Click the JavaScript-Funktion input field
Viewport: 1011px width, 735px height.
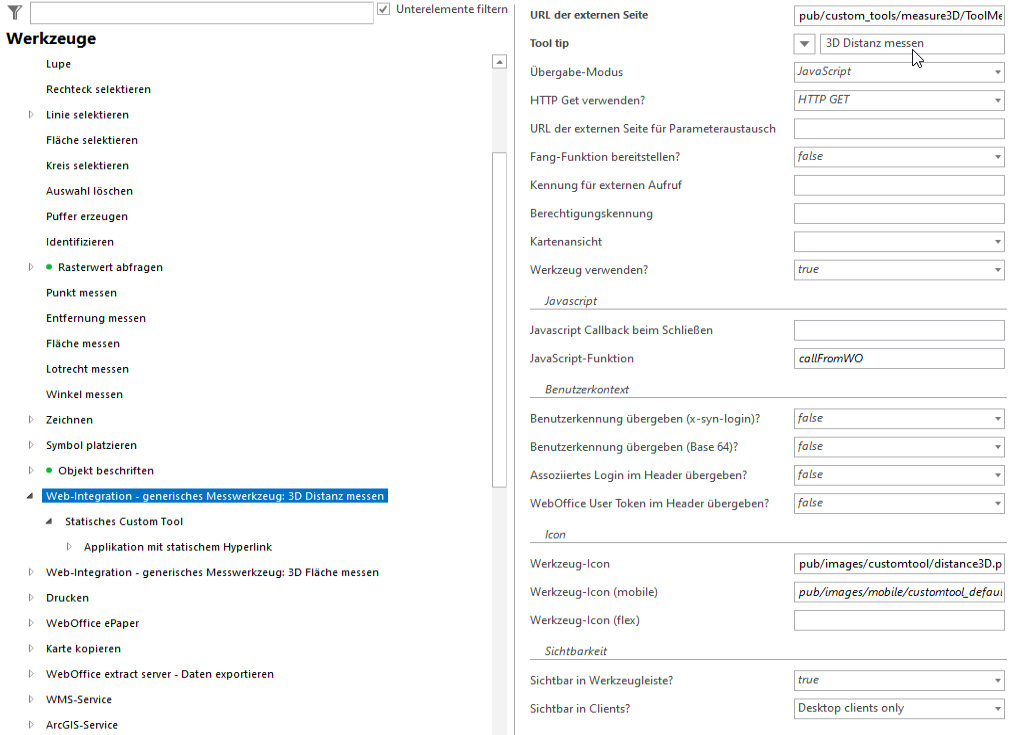(897, 357)
